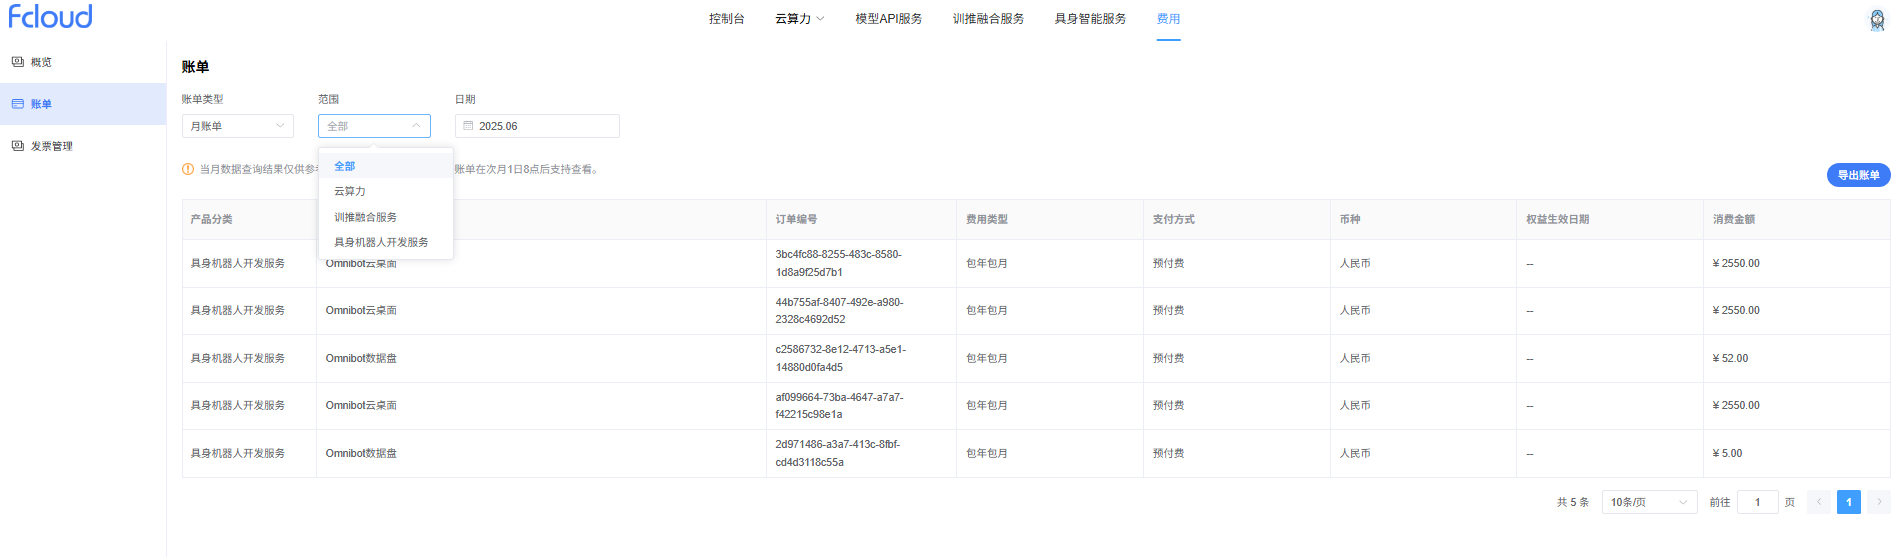Viewport: 1898px width, 557px height.
Task: Click the orange notice info icon
Action: point(188,169)
